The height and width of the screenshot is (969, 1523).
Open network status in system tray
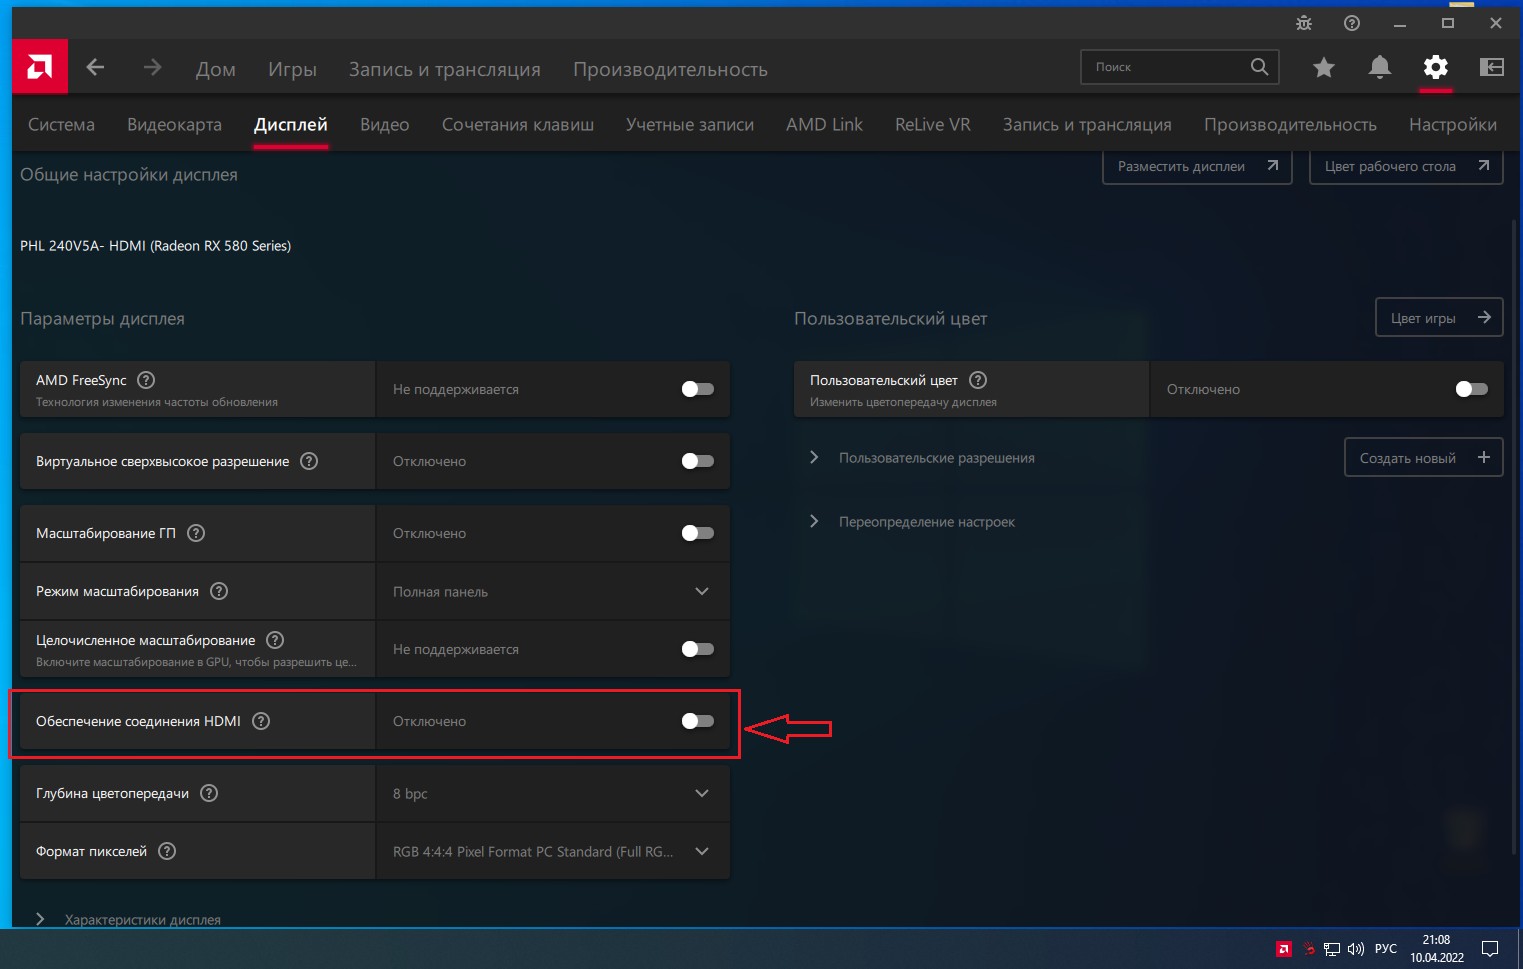[1332, 949]
